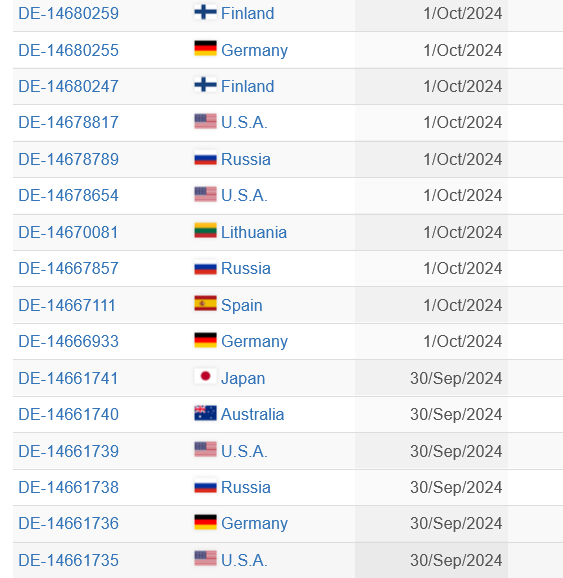Image resolution: width=563 pixels, height=578 pixels.
Task: Select the Lithuania country link
Action: [254, 233]
